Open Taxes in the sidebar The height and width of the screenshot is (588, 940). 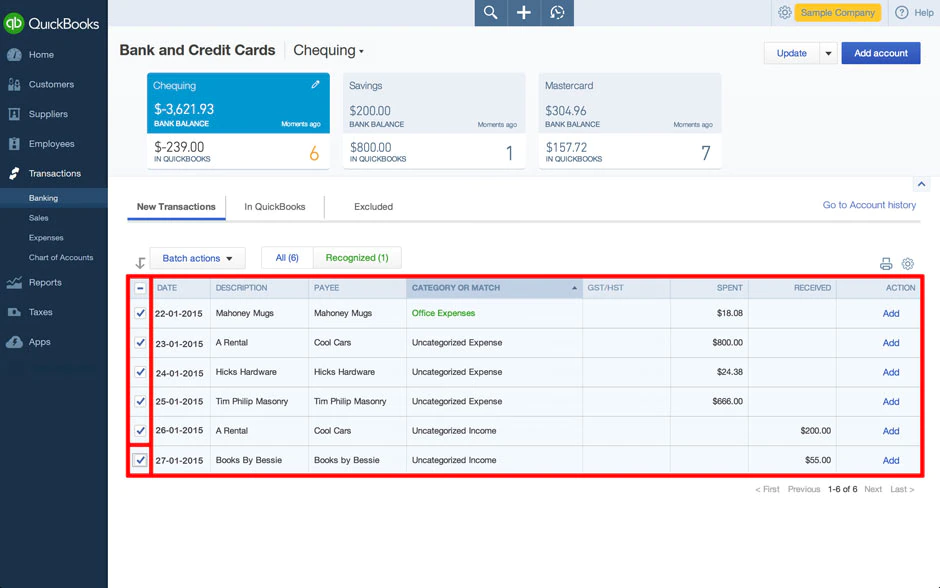coord(40,312)
